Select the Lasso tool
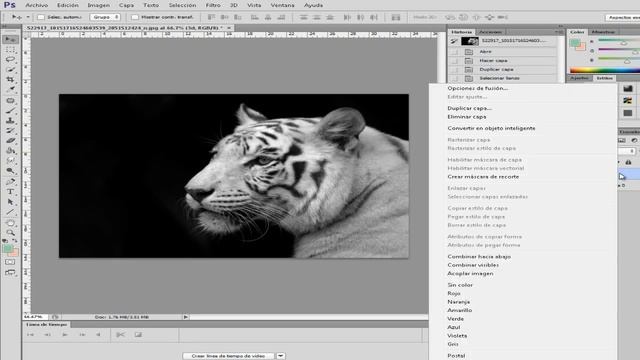 [10, 60]
